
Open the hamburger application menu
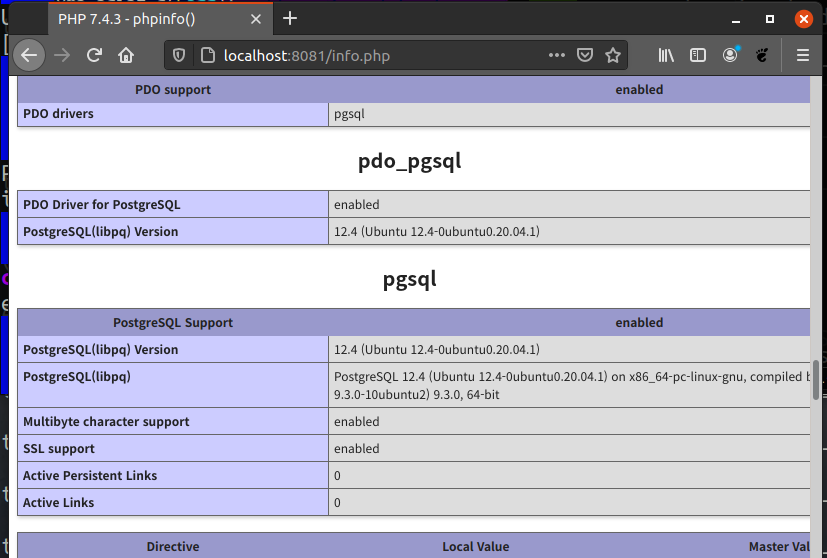pyautogui.click(x=803, y=55)
